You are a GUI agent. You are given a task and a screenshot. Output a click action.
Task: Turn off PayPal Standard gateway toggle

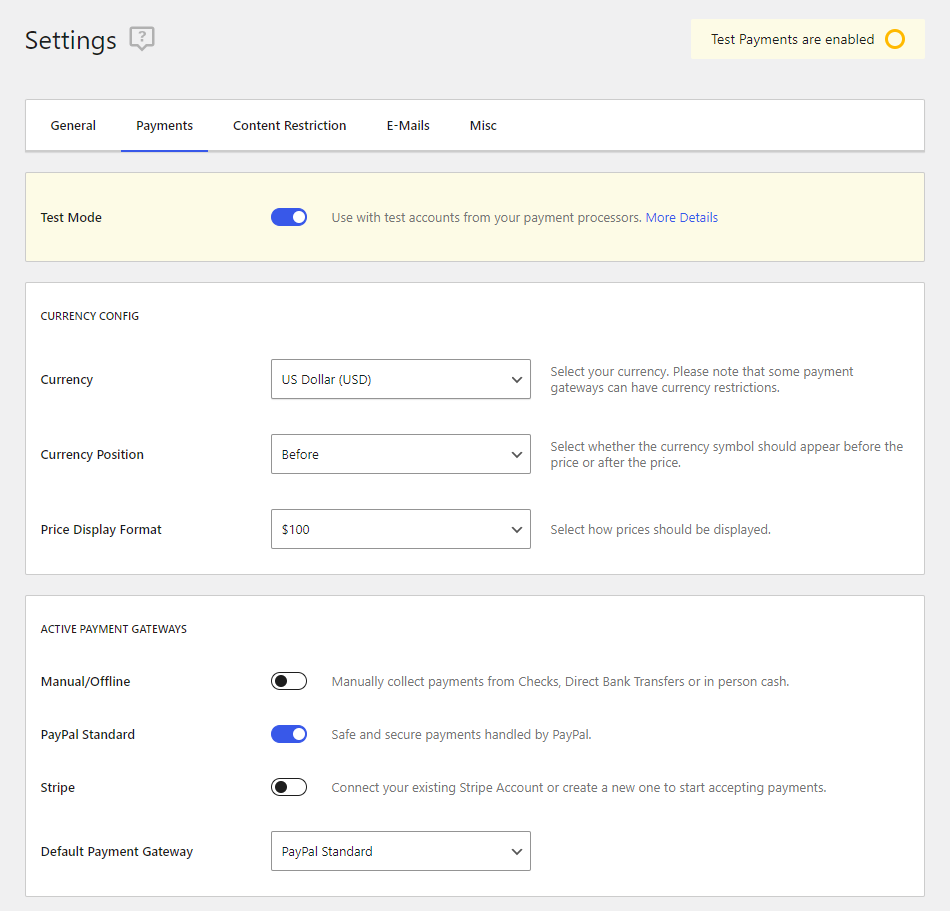pos(289,735)
